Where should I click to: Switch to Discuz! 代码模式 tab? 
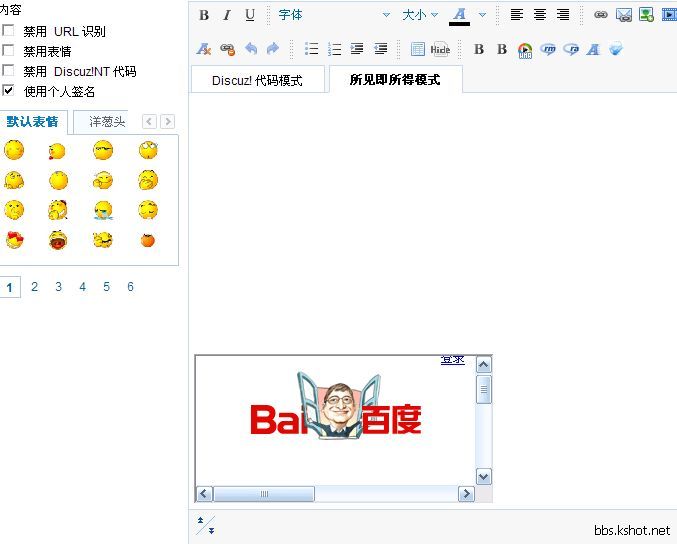(x=257, y=80)
